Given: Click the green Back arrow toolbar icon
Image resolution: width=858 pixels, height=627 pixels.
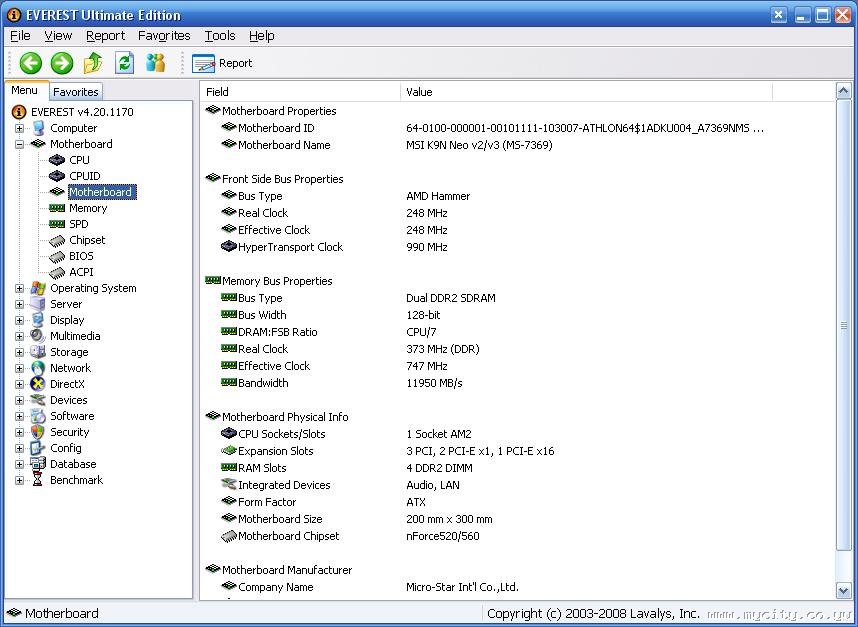Looking at the screenshot, I should click(x=31, y=63).
